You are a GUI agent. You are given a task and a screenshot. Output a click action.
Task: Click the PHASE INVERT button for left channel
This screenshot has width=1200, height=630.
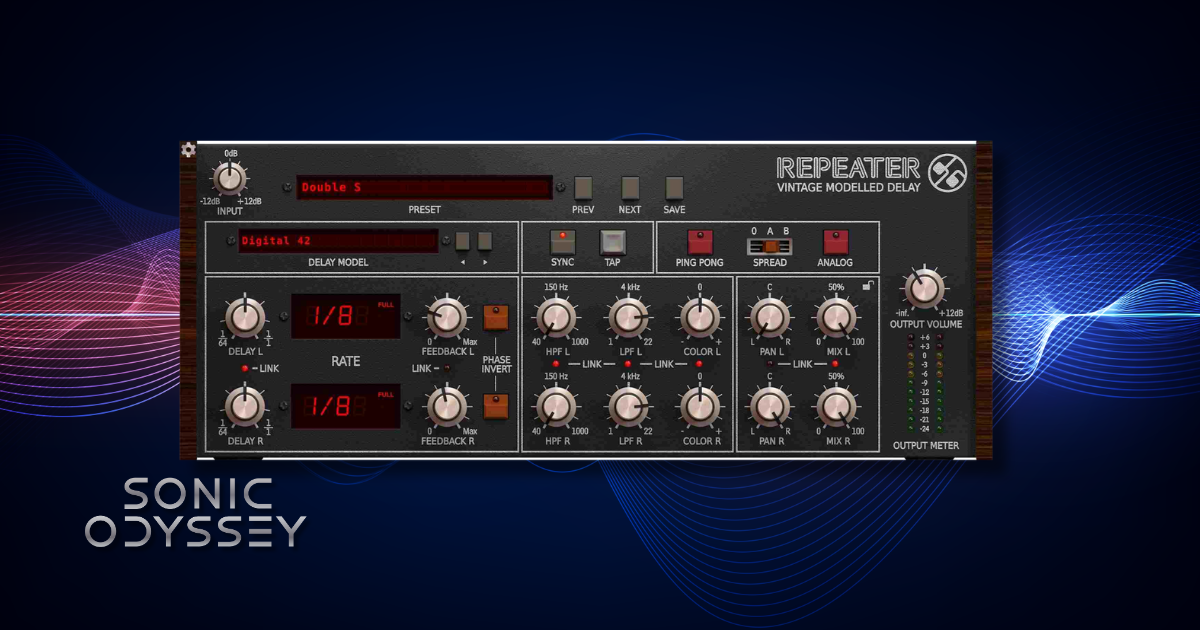pyautogui.click(x=494, y=316)
